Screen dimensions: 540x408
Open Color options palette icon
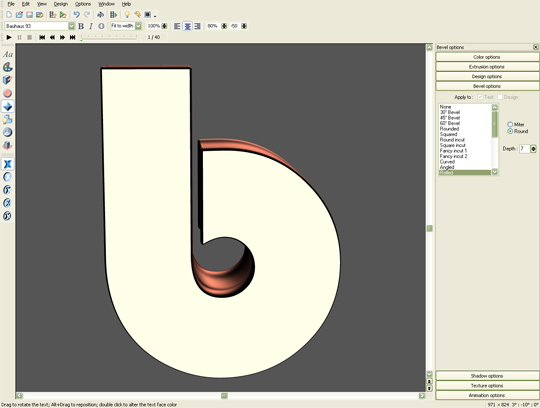click(x=8, y=67)
